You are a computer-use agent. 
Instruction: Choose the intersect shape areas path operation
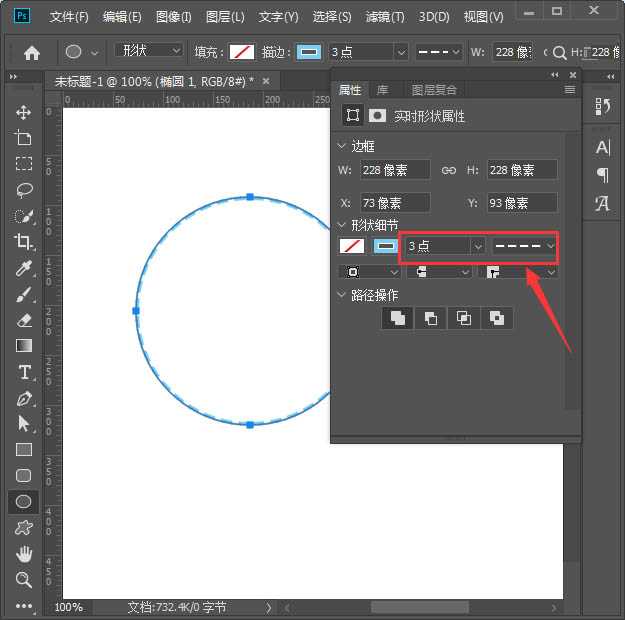[463, 318]
